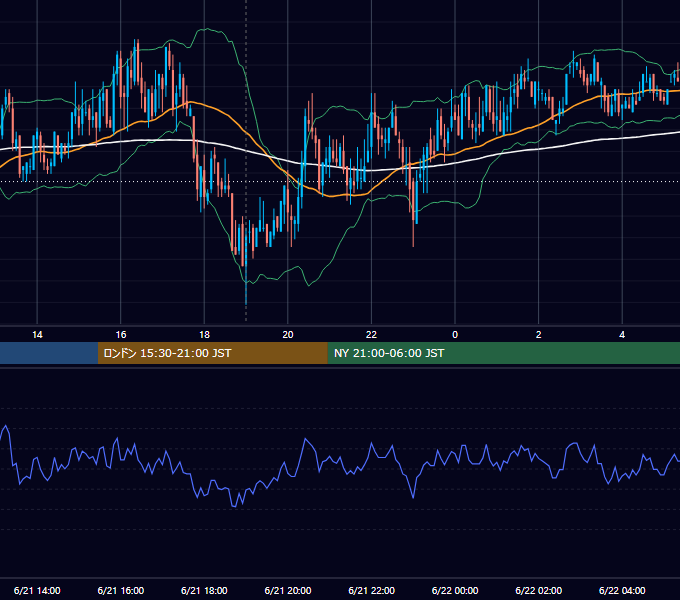Click the 6/21 20:00 date label
The image size is (680, 600).
[x=288, y=590]
